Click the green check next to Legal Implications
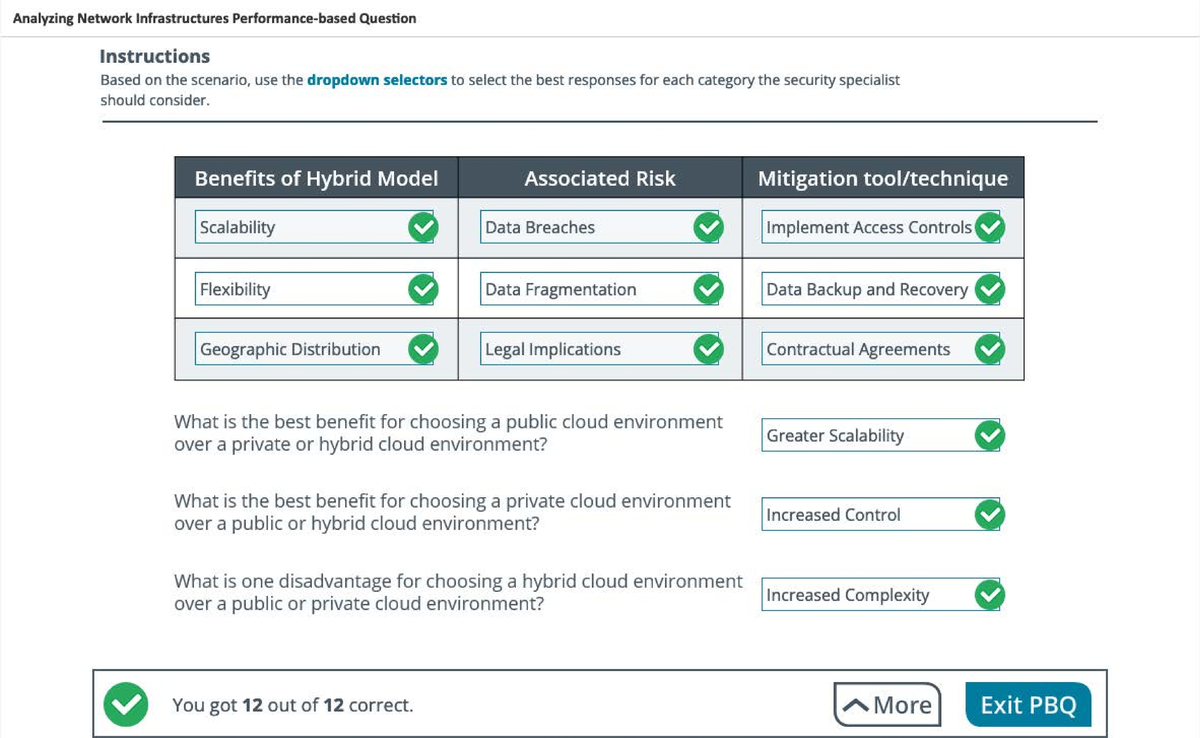Screen dimensions: 1200x738 (708, 349)
